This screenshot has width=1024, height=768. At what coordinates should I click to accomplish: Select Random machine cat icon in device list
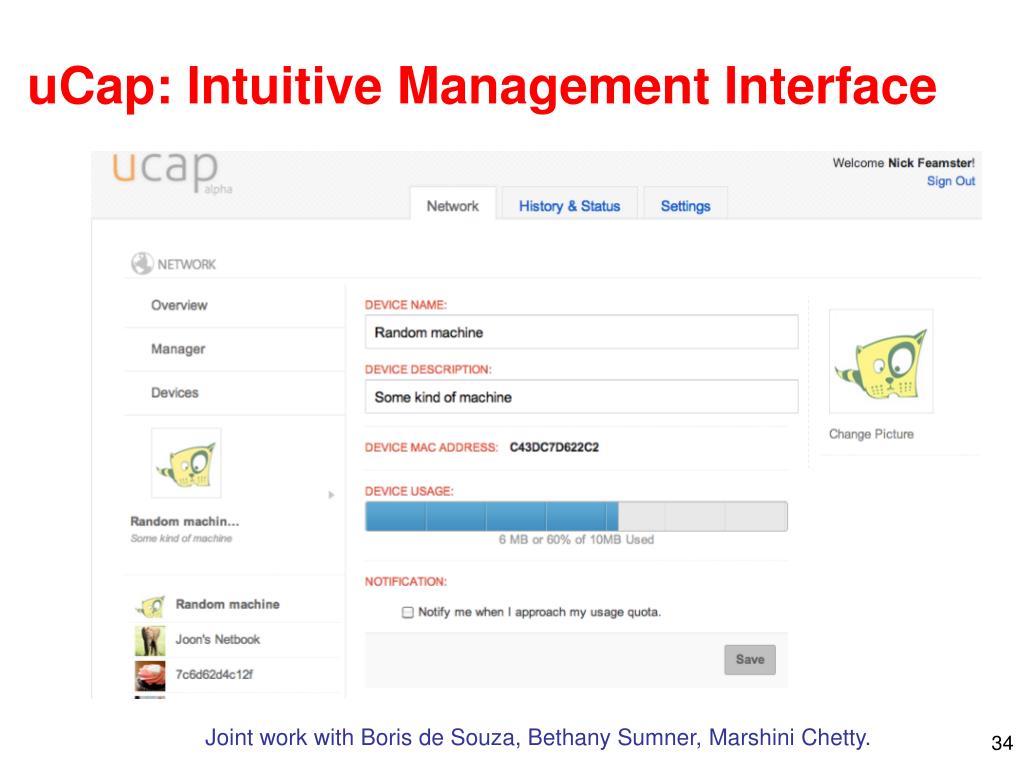point(150,606)
